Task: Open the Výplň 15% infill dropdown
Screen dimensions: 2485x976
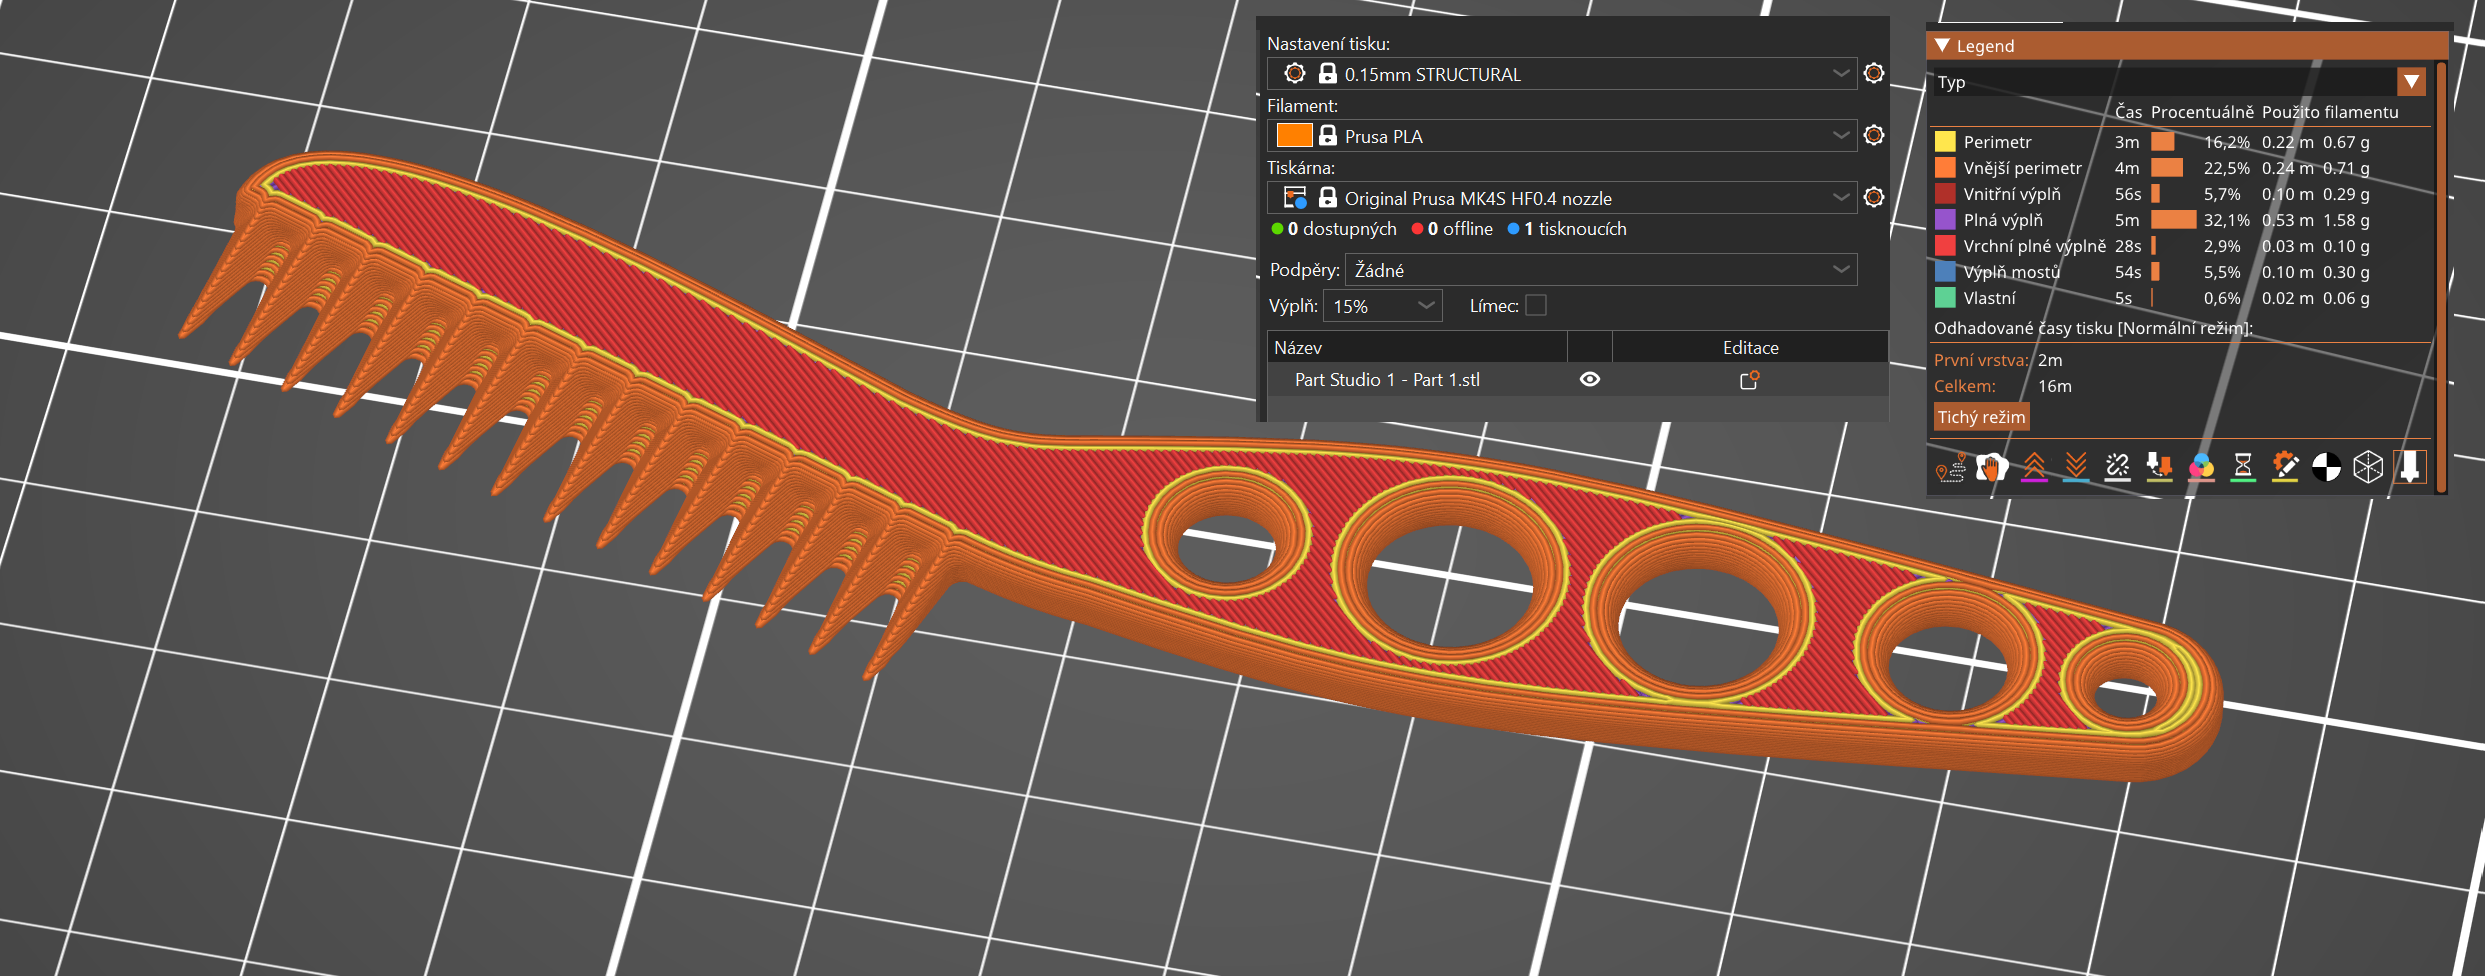Action: (1382, 306)
